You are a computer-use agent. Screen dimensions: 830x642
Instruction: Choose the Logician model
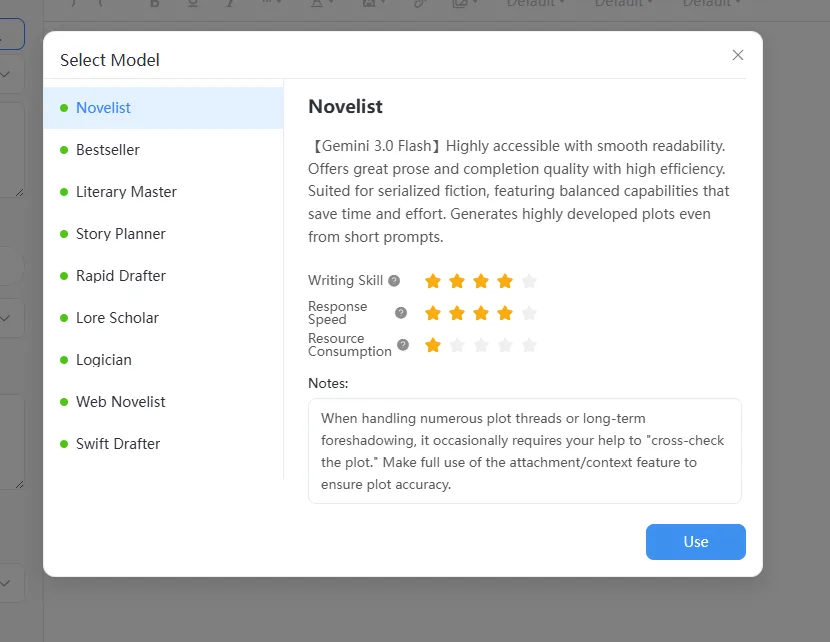(164, 360)
